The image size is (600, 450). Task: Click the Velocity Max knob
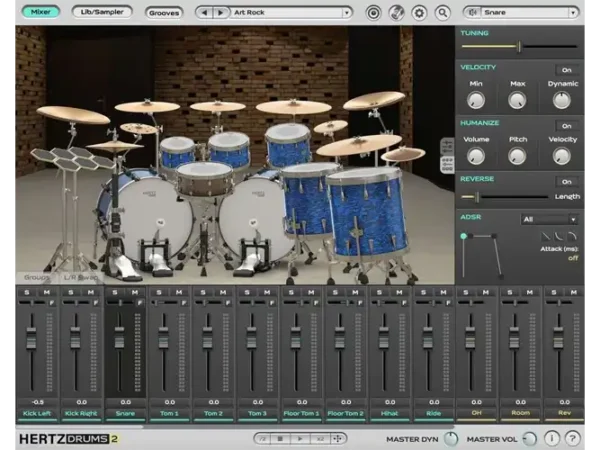[x=517, y=101]
